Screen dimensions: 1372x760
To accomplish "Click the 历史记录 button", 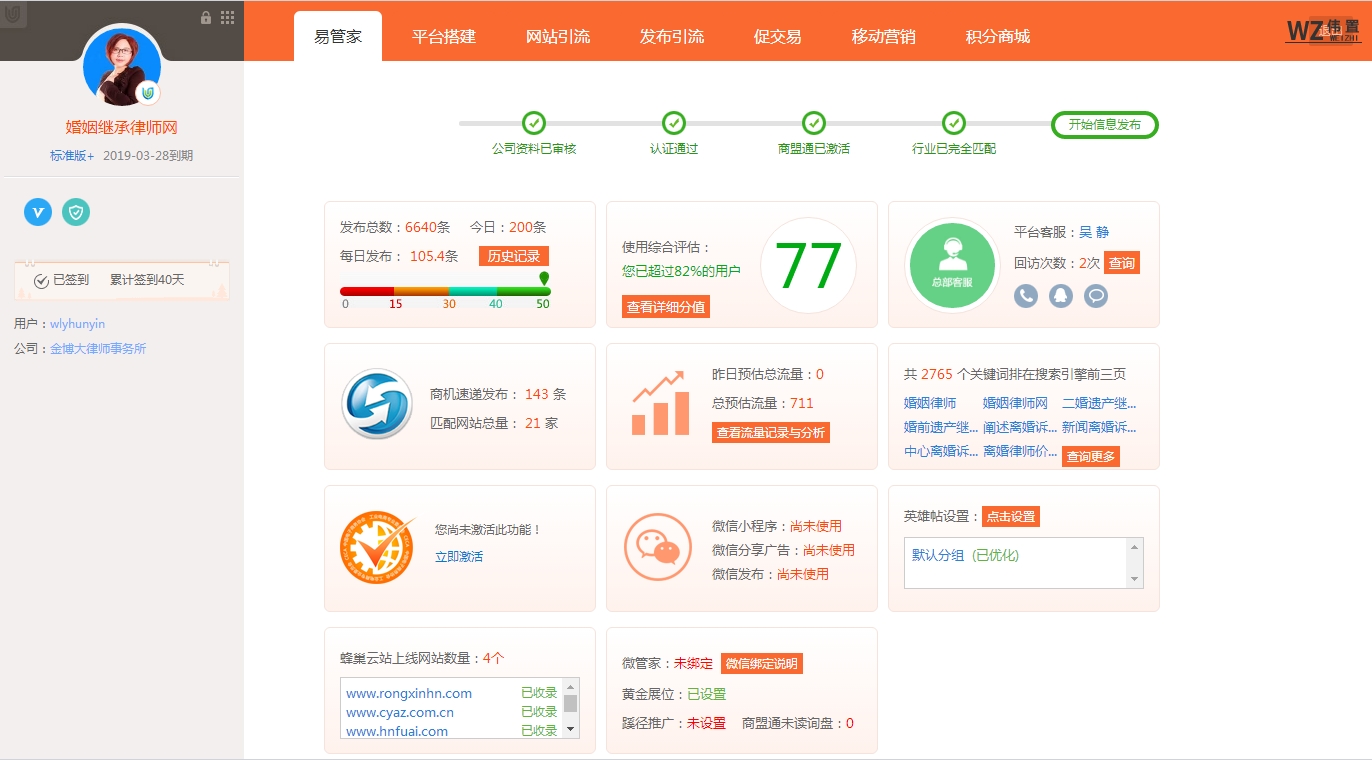I will coord(513,256).
